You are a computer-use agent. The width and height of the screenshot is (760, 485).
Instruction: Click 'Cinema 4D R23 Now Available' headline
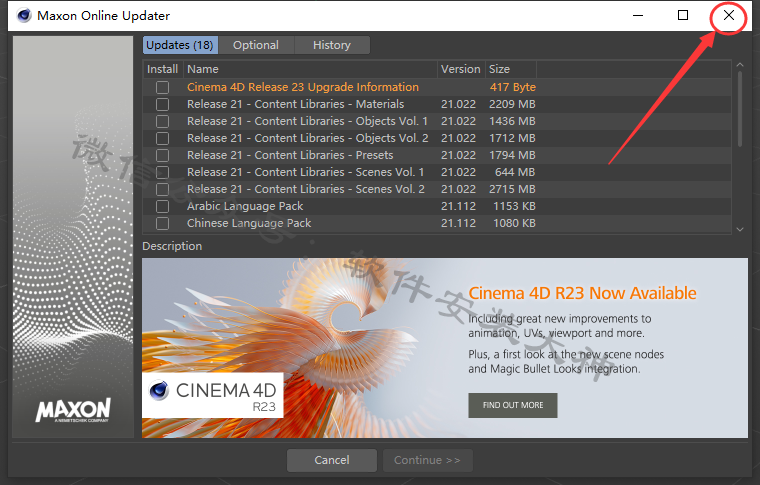(x=582, y=293)
